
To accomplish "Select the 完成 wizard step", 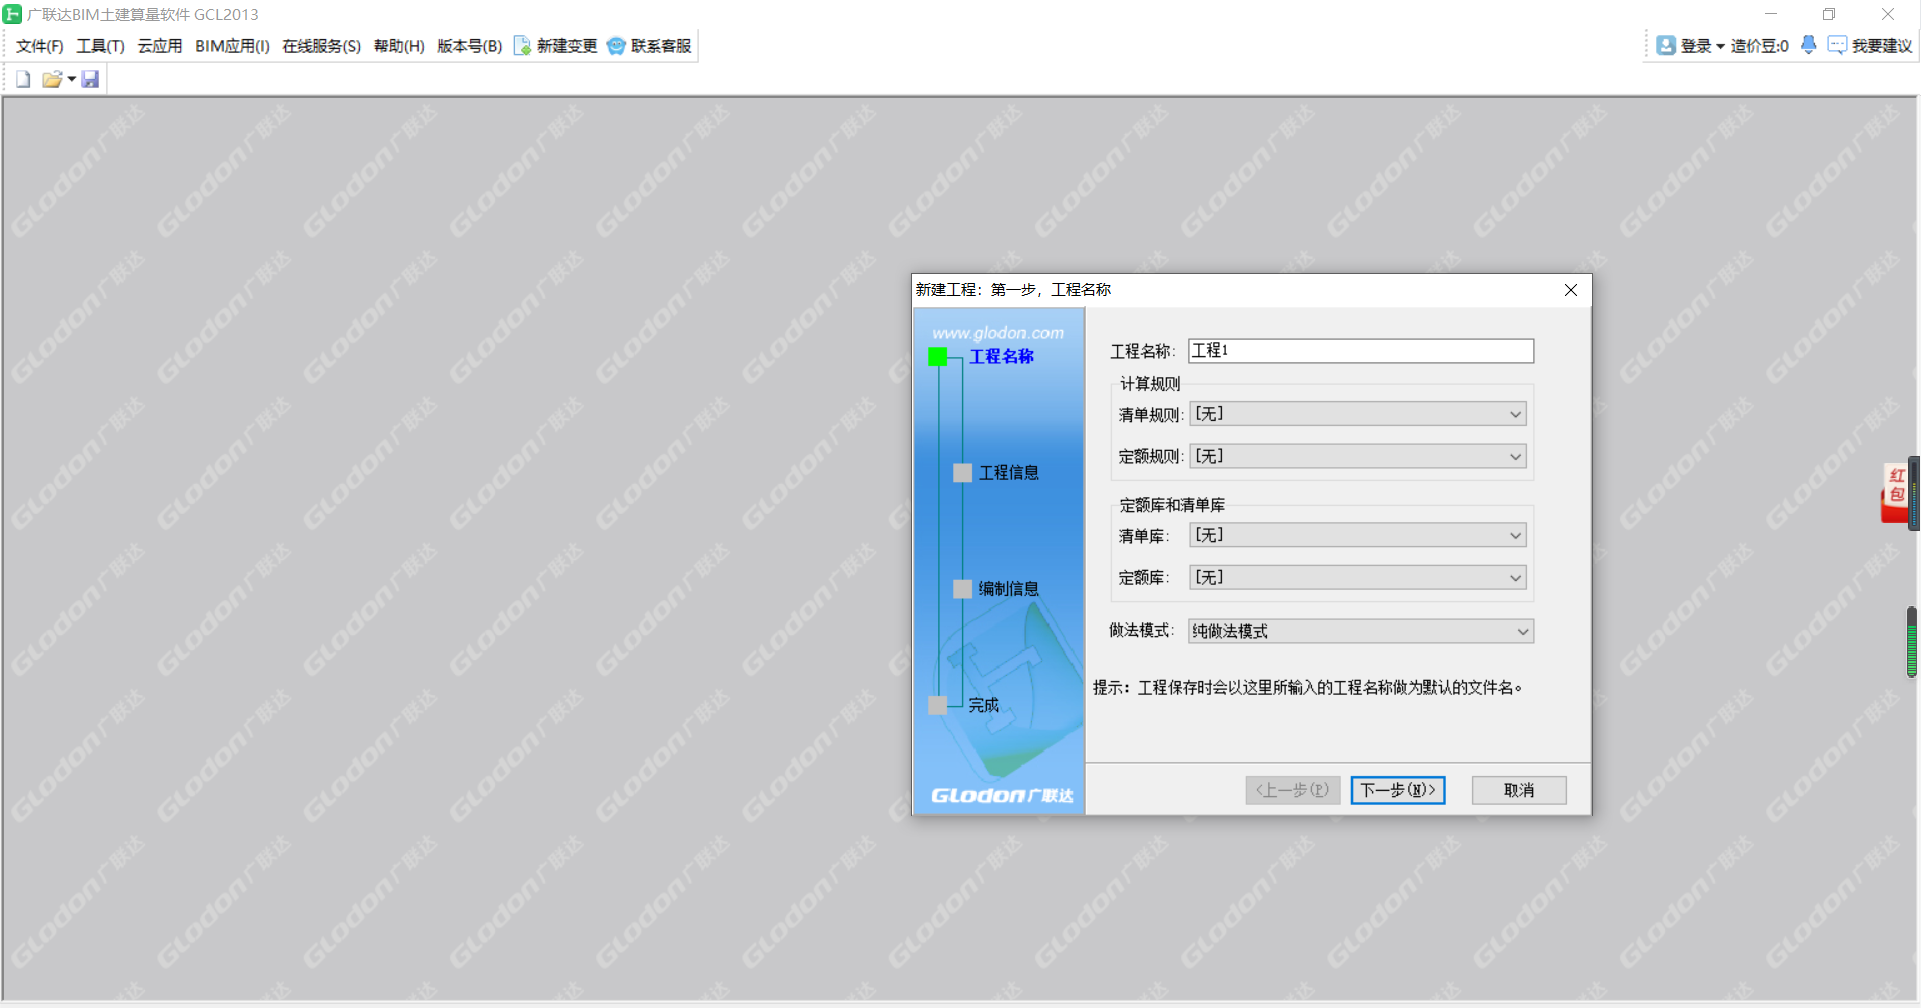I will tap(983, 705).
